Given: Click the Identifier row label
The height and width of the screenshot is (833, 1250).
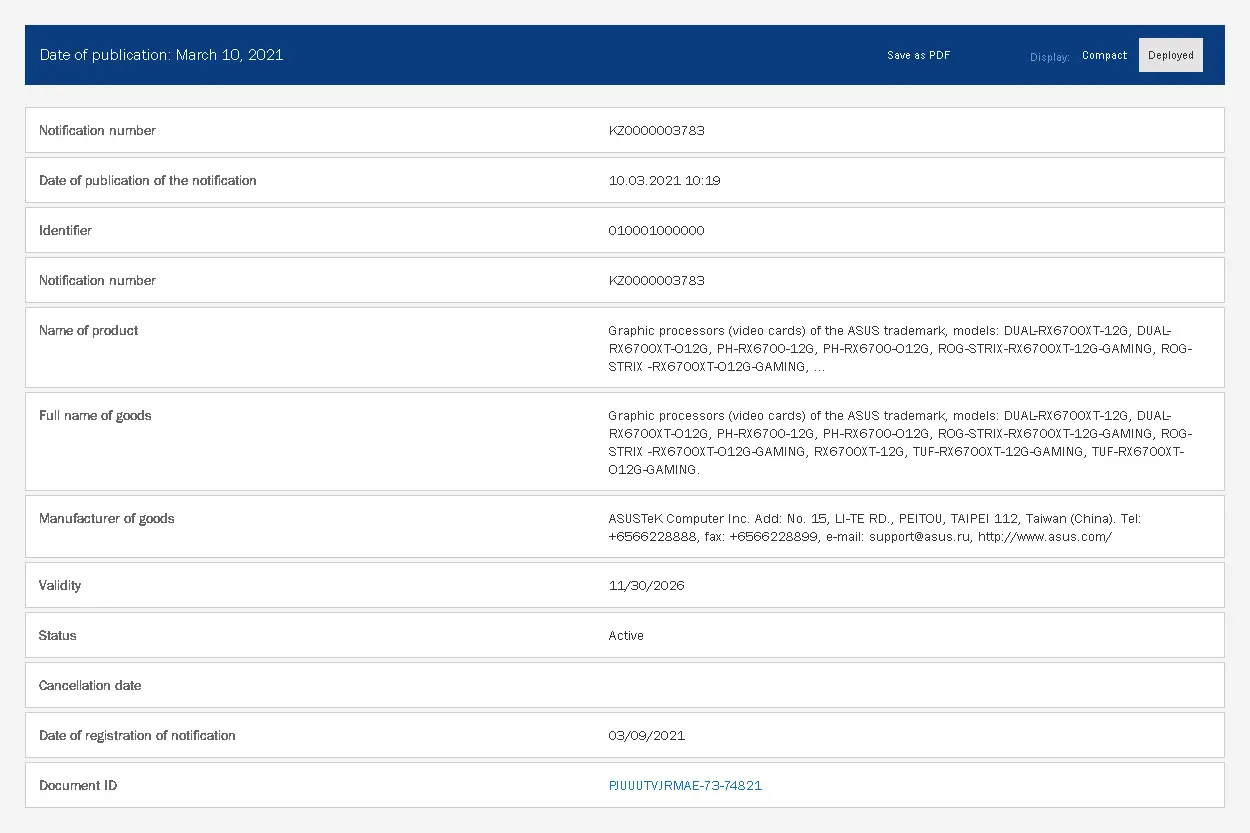Looking at the screenshot, I should tap(65, 230).
